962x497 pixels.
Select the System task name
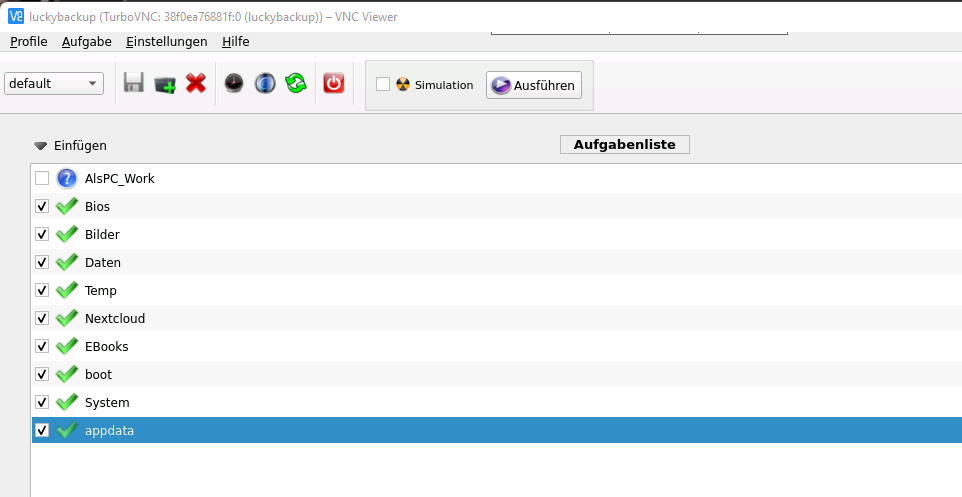click(107, 403)
